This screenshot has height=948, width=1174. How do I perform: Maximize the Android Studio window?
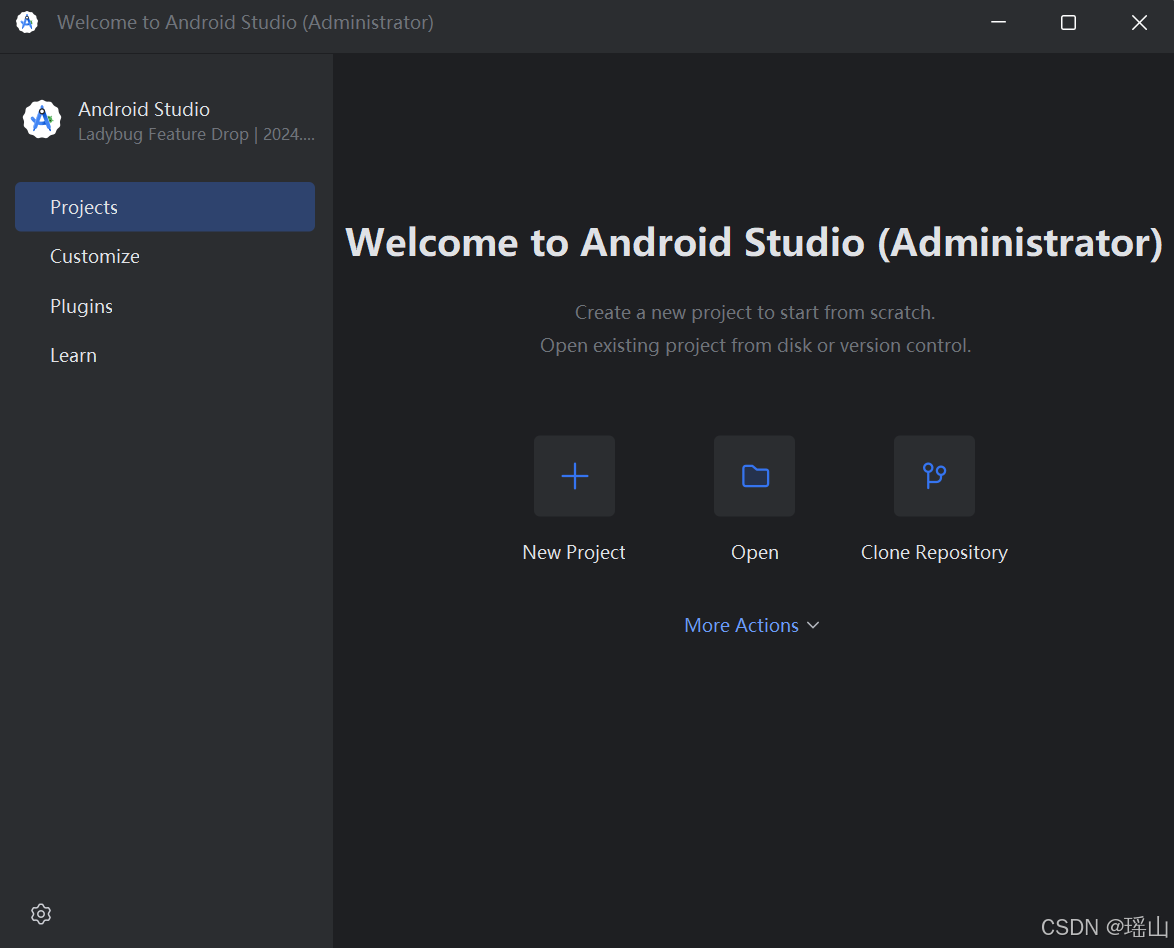pos(1068,22)
